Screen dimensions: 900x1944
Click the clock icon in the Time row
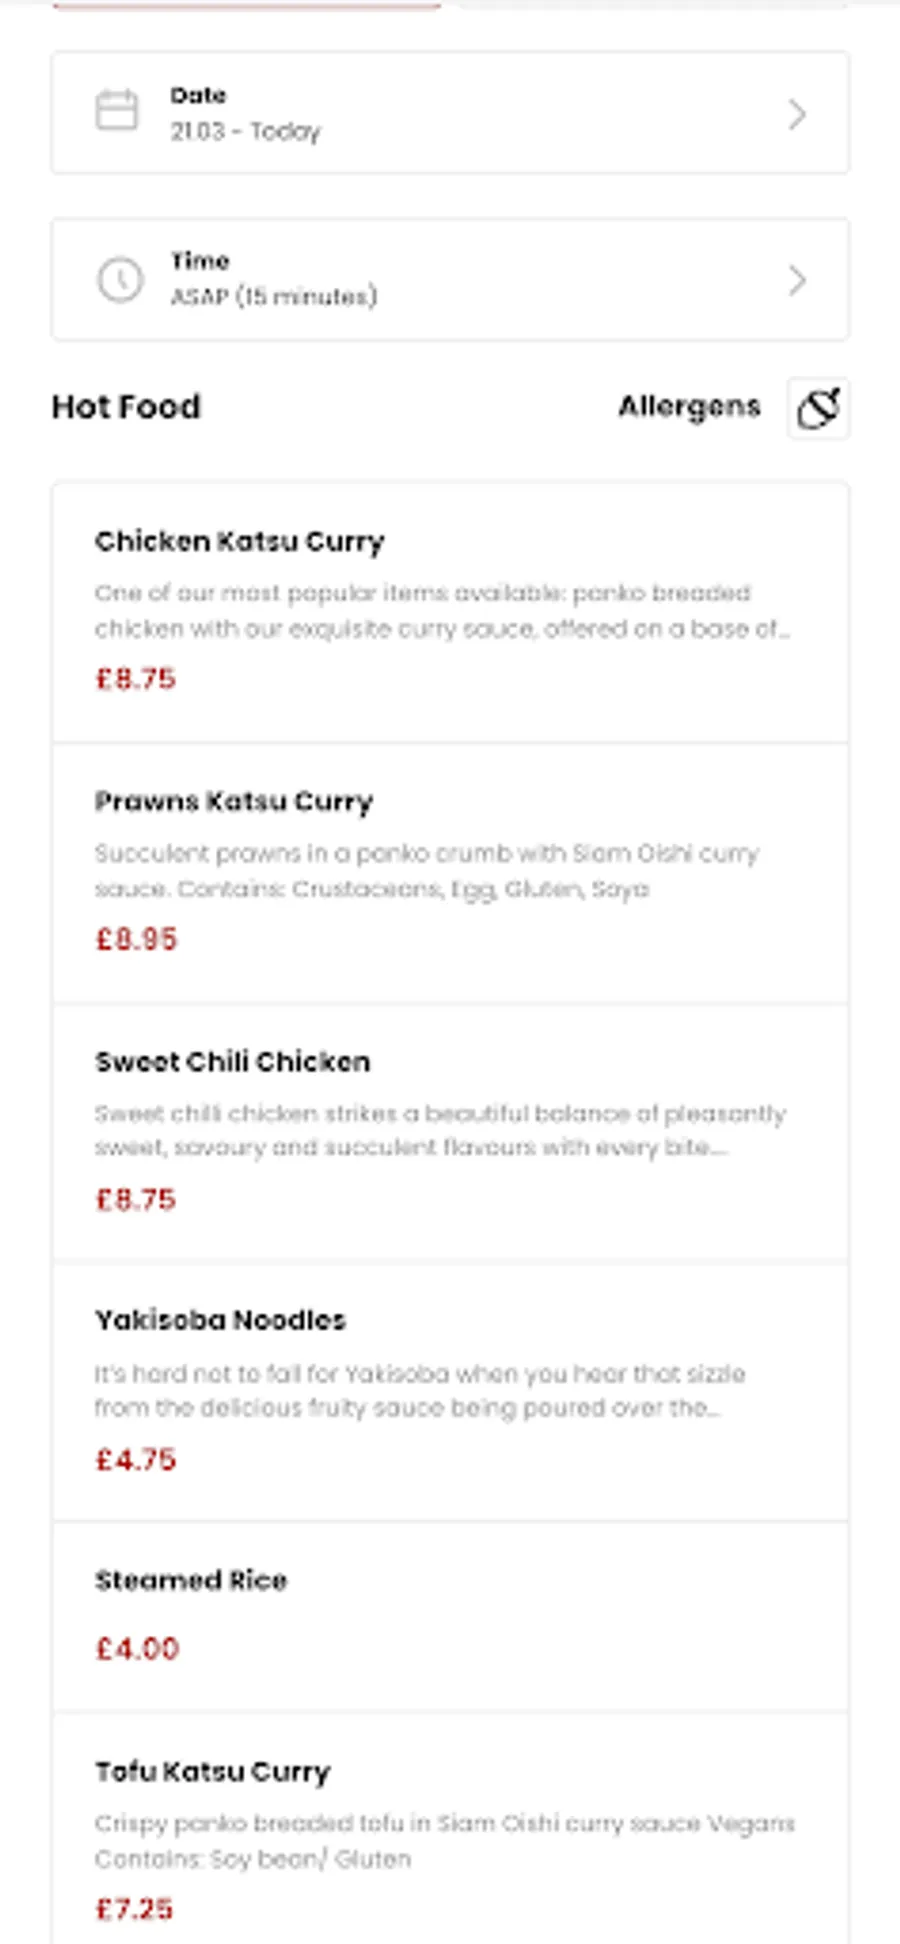[x=120, y=280]
